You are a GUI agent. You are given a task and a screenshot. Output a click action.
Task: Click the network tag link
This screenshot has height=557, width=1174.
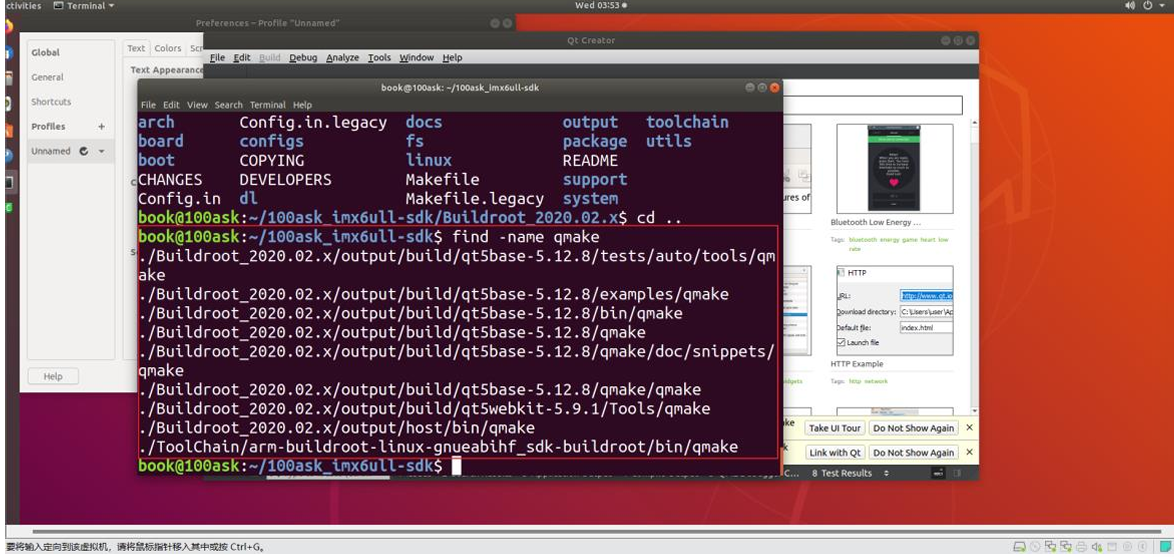click(875, 381)
